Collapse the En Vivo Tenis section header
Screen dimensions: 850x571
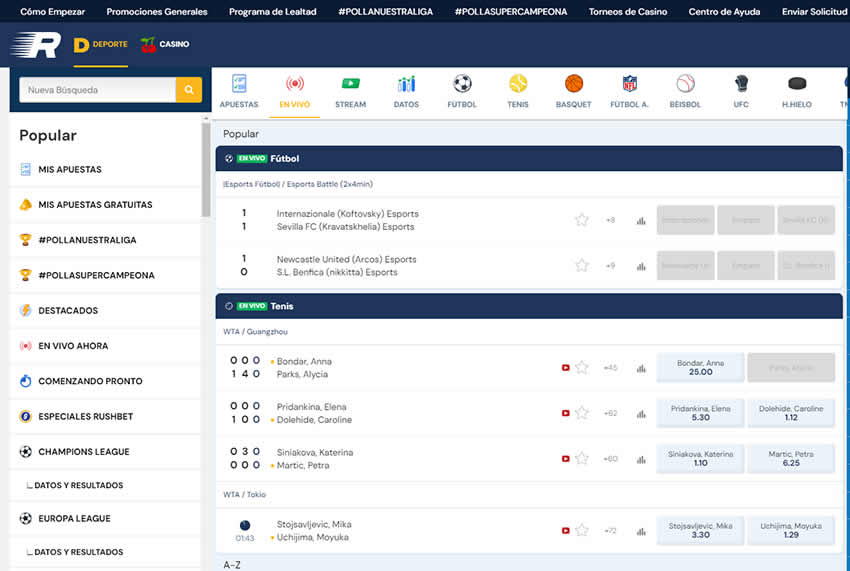coord(529,306)
